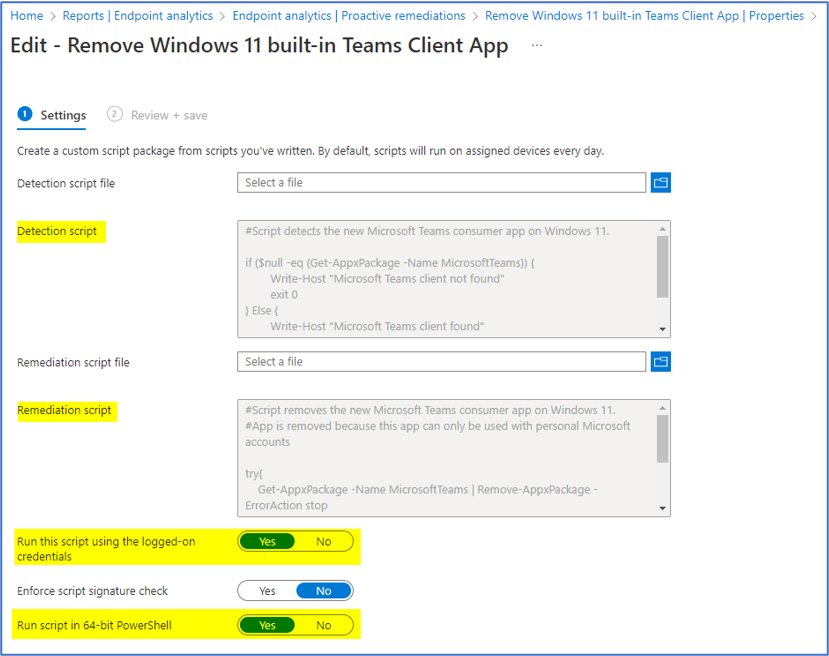829x656 pixels.
Task: Set logged-on credentials option to Yes
Action: pyautogui.click(x=267, y=542)
